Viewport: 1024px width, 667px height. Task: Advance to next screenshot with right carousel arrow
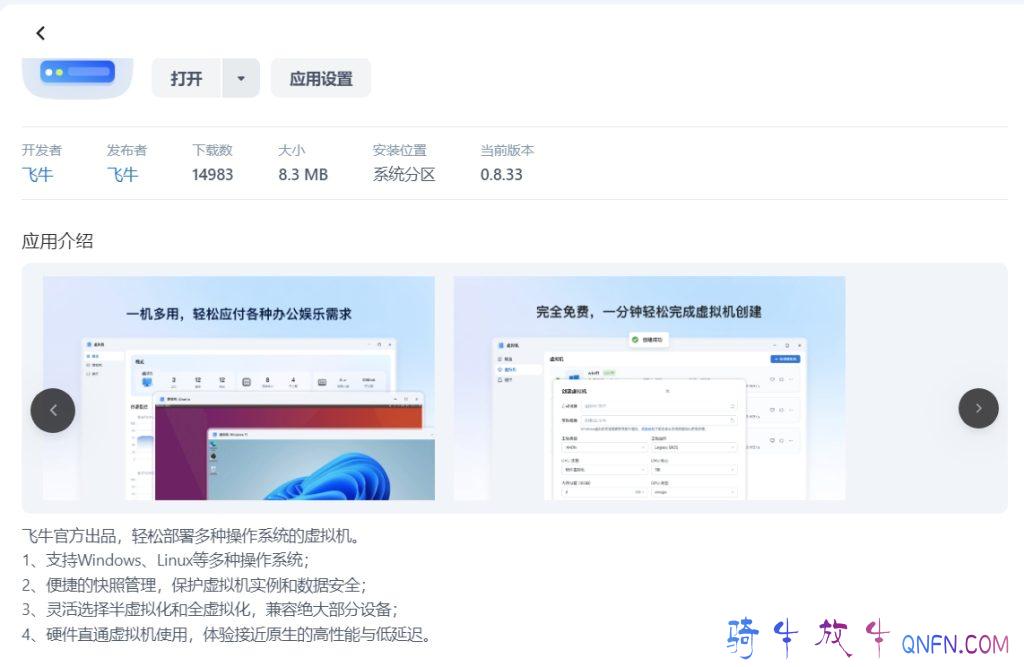coord(978,408)
